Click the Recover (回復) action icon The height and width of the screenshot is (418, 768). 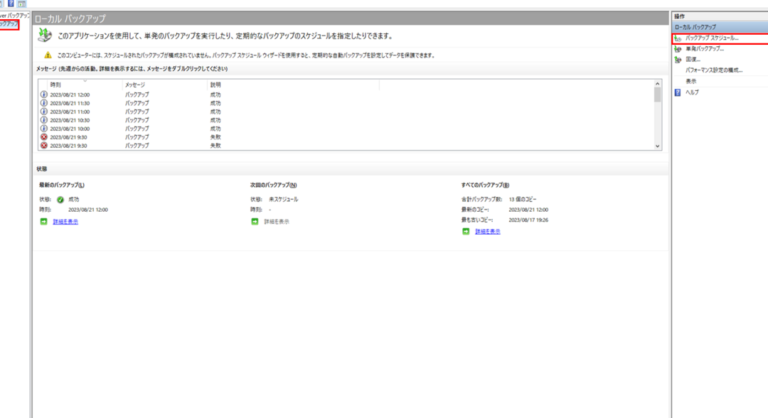[678, 59]
